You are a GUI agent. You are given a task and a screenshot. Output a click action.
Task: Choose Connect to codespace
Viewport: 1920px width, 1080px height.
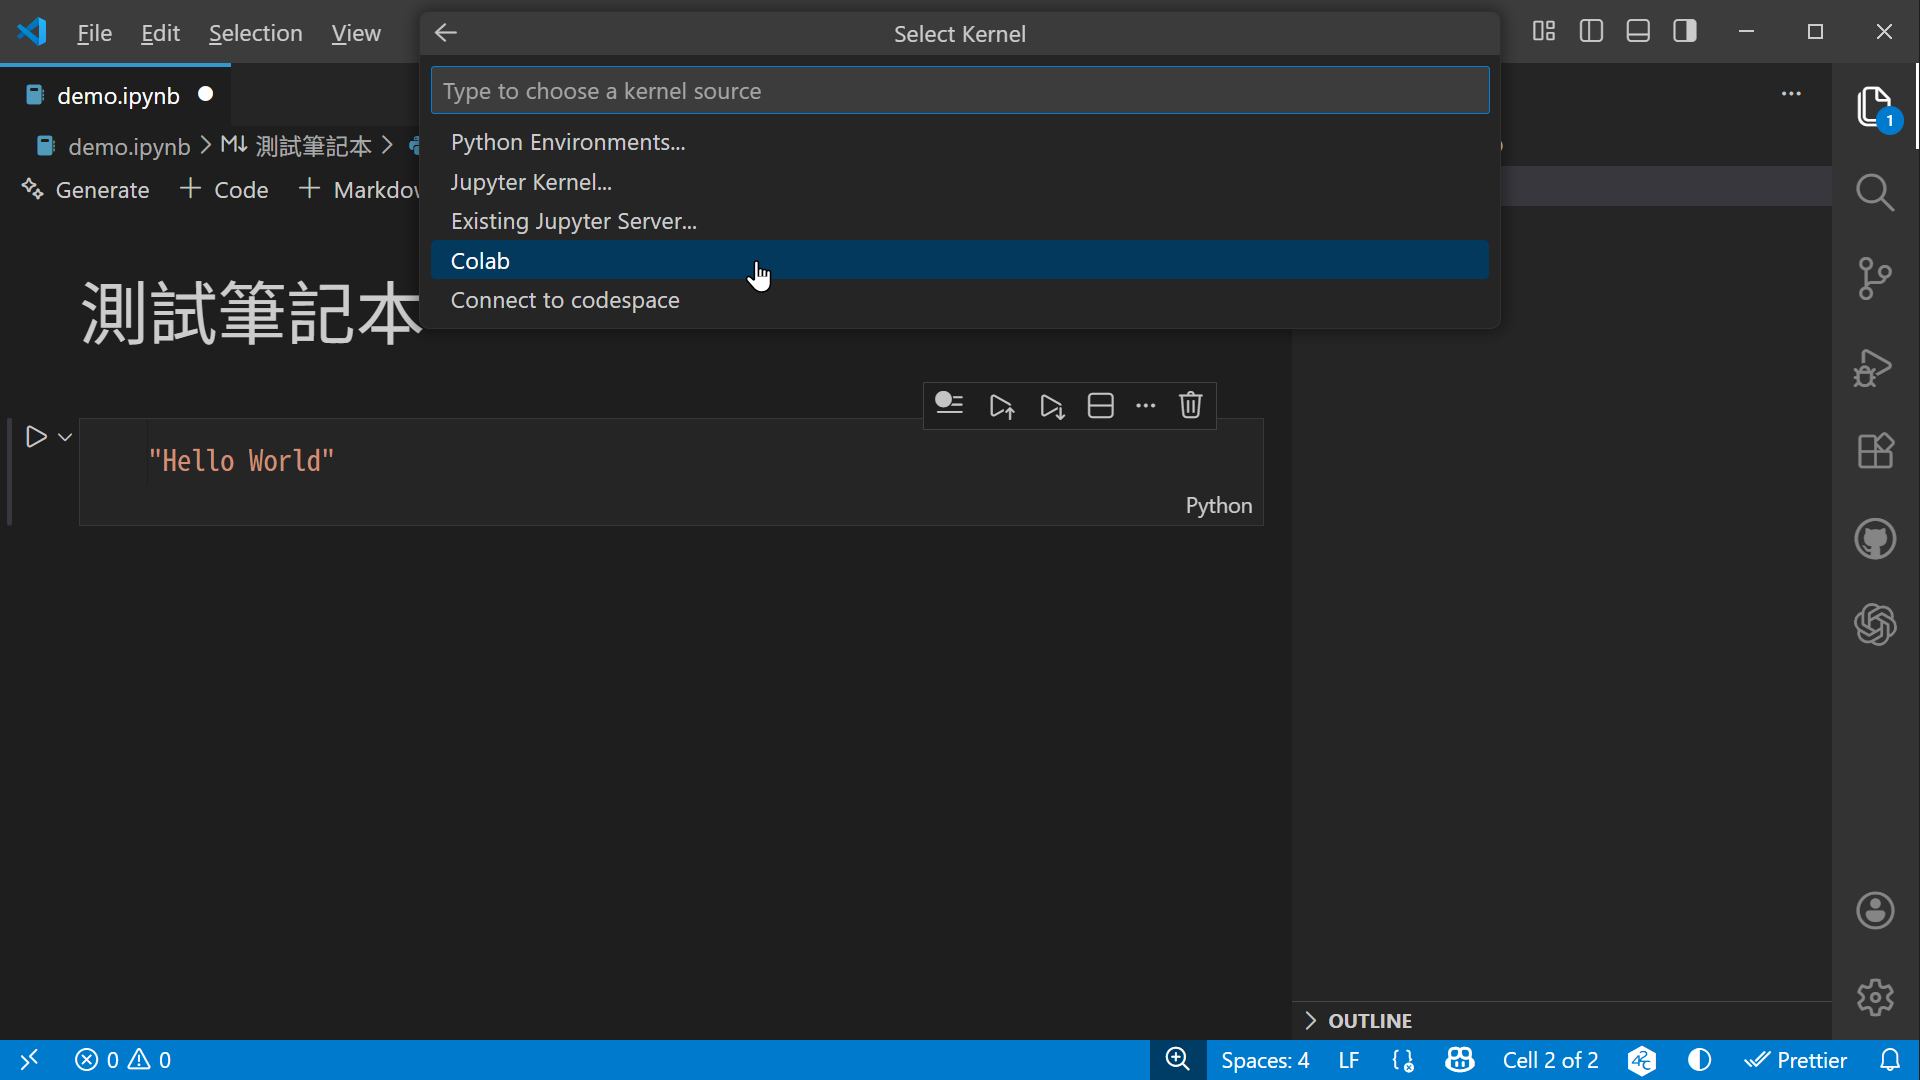click(960, 300)
